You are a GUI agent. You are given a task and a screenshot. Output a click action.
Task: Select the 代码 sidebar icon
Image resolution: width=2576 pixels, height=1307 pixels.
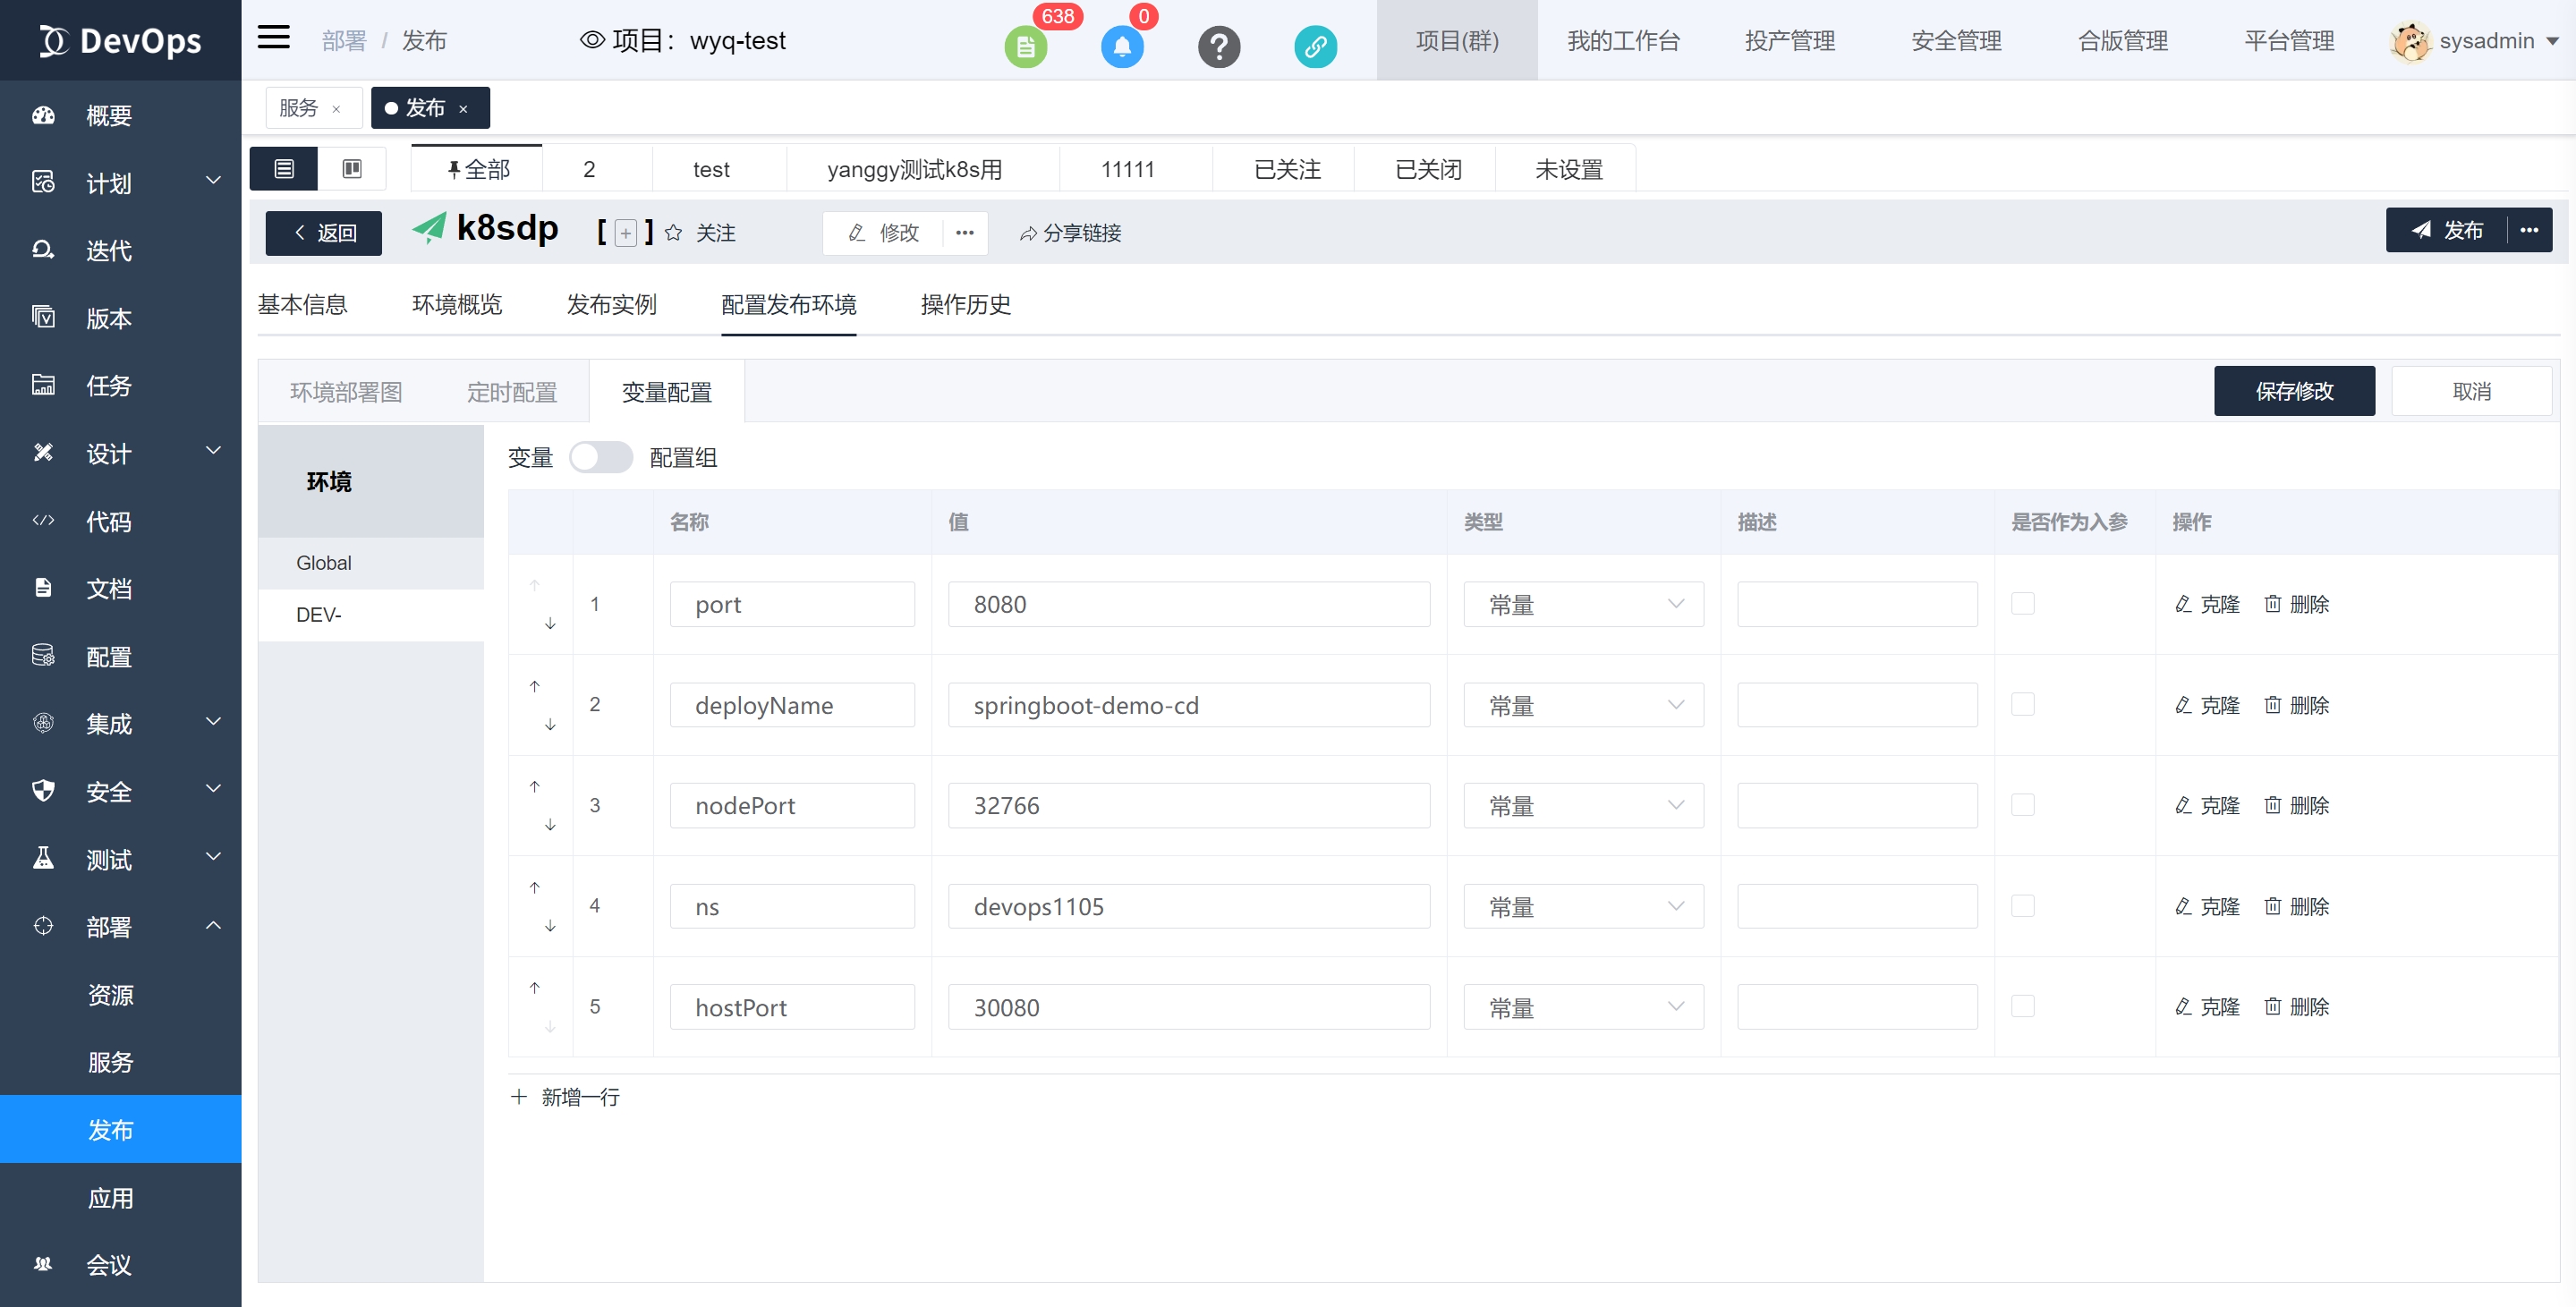pos(43,520)
